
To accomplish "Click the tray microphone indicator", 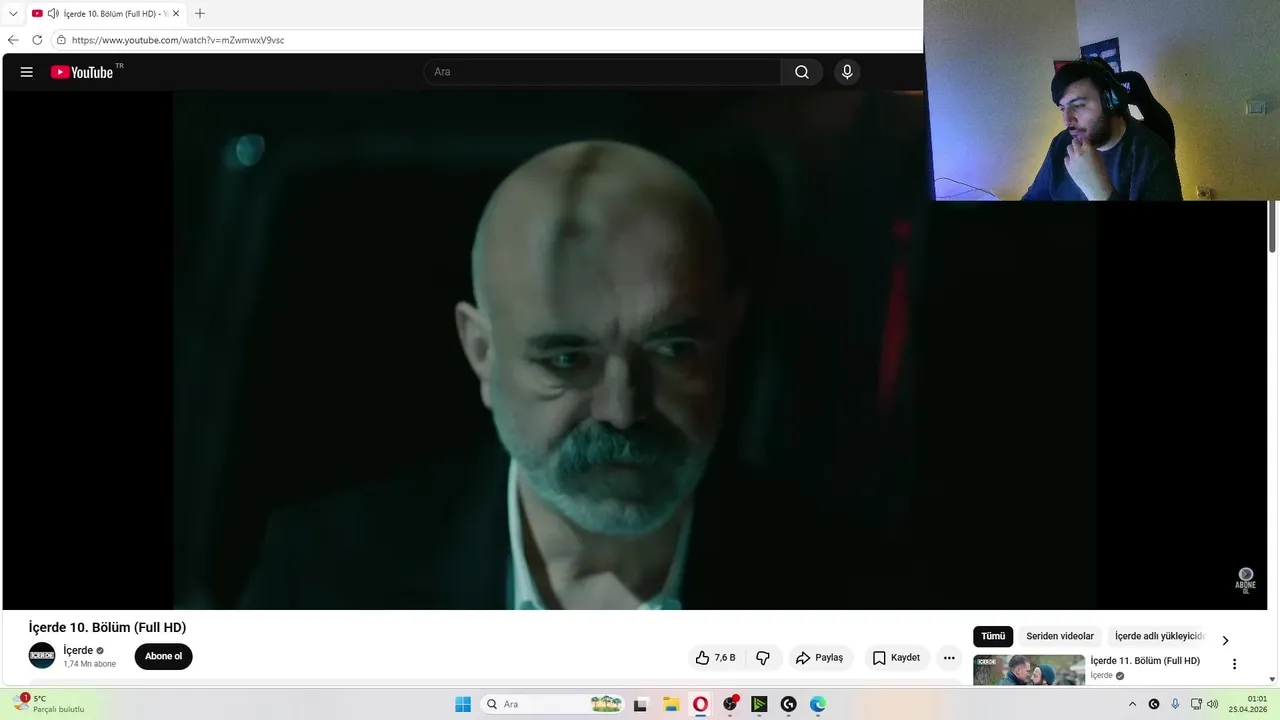I will (x=1175, y=704).
